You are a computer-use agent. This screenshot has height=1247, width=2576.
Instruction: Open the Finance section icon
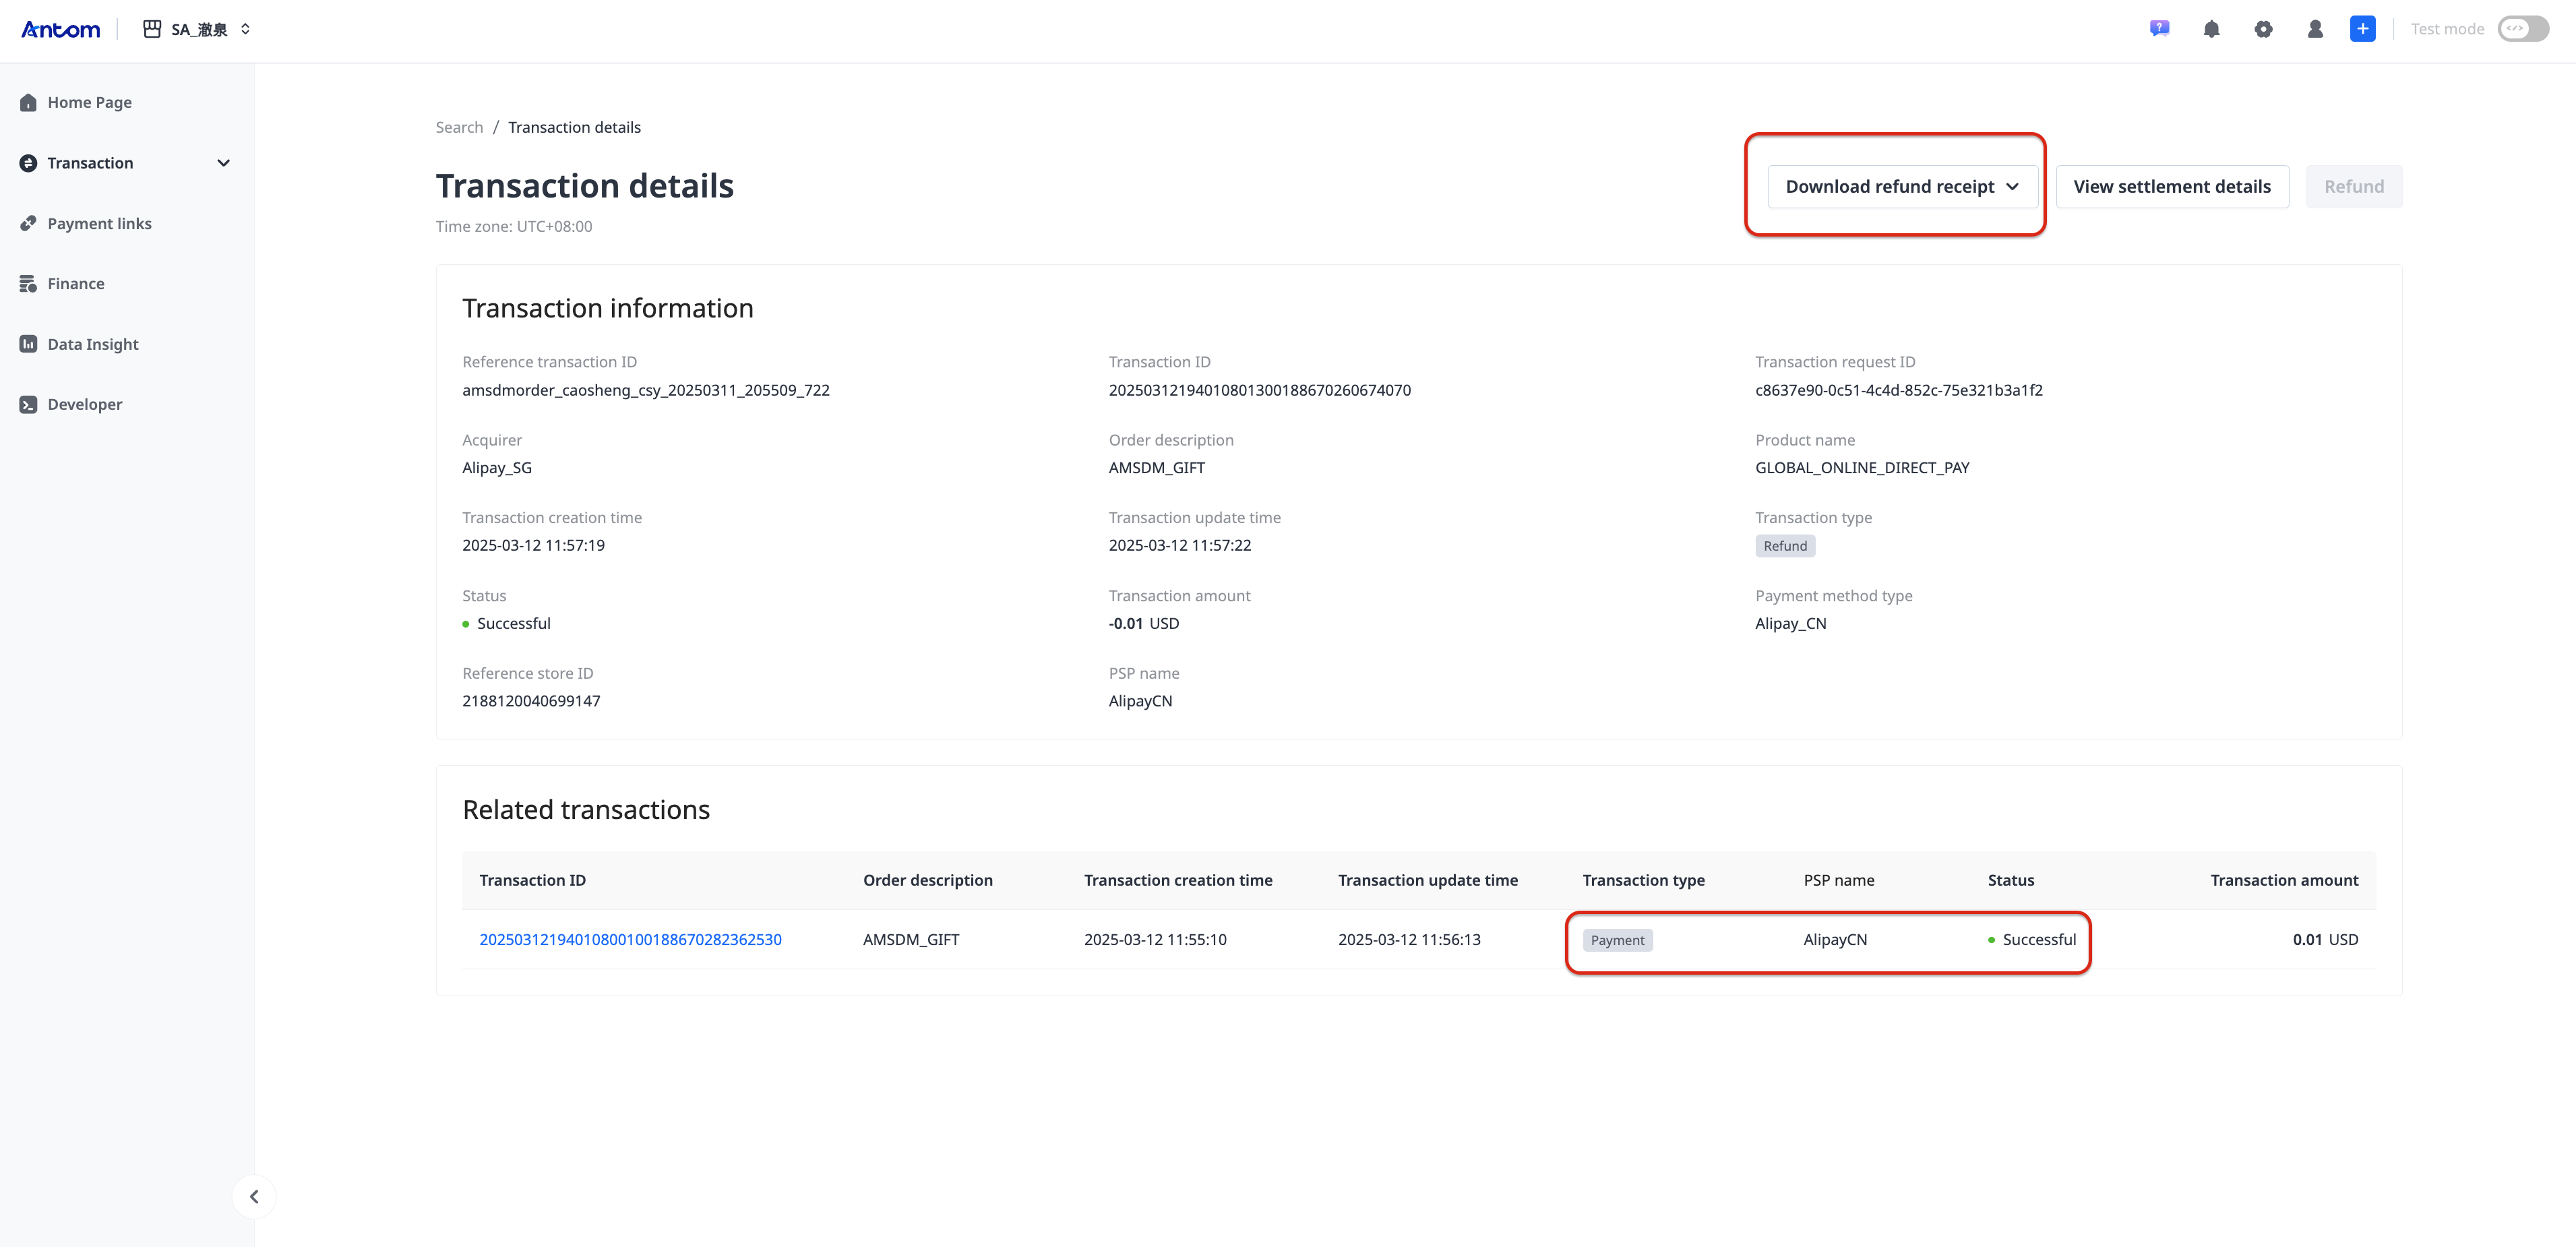(x=29, y=283)
